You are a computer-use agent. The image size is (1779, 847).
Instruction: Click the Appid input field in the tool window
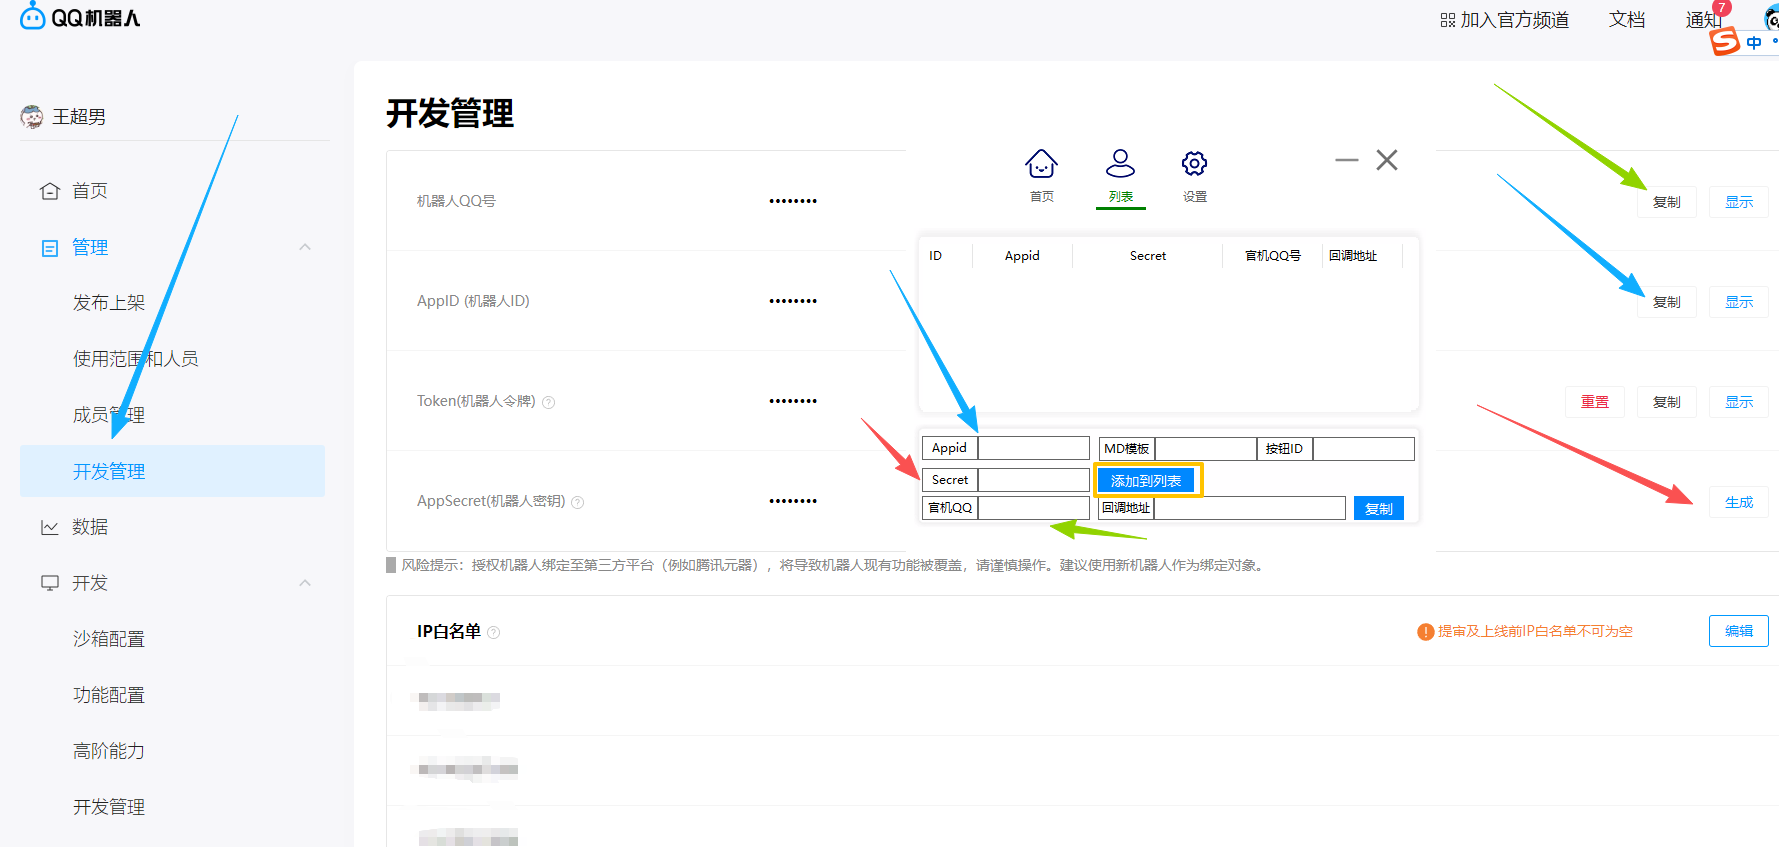(1033, 448)
